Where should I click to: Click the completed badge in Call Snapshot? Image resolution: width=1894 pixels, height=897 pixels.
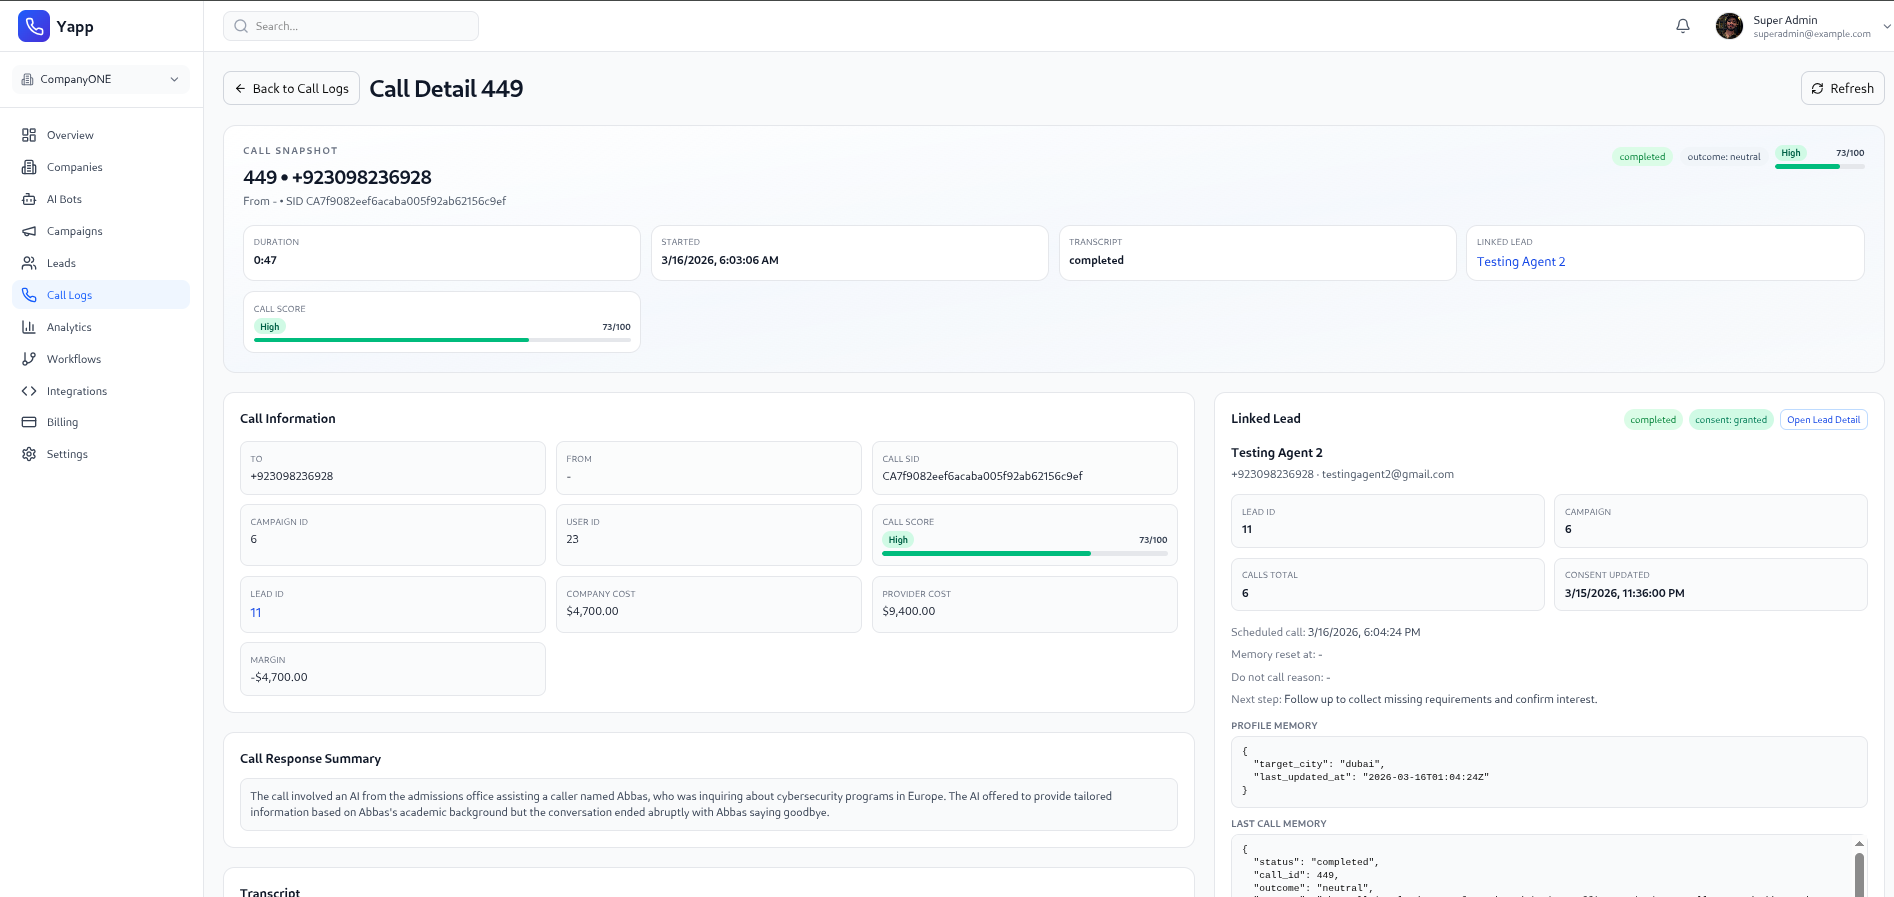(1642, 157)
